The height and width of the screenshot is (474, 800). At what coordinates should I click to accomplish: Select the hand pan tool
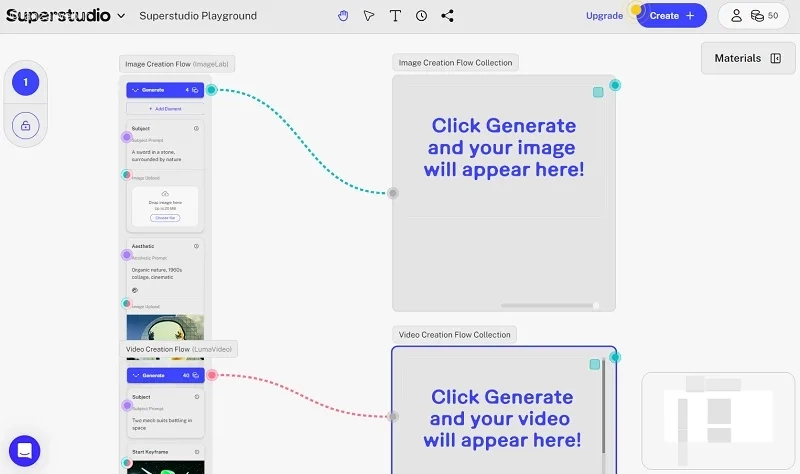click(343, 16)
